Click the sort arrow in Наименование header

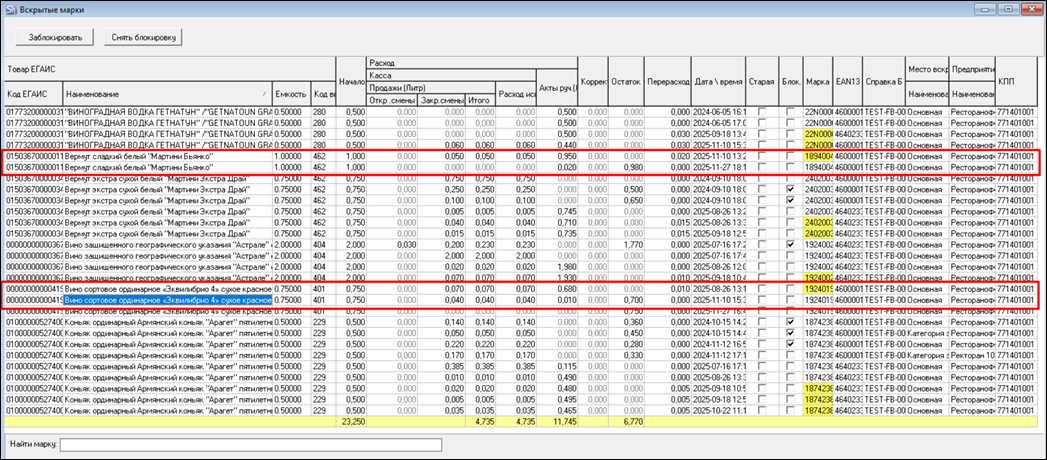point(266,94)
